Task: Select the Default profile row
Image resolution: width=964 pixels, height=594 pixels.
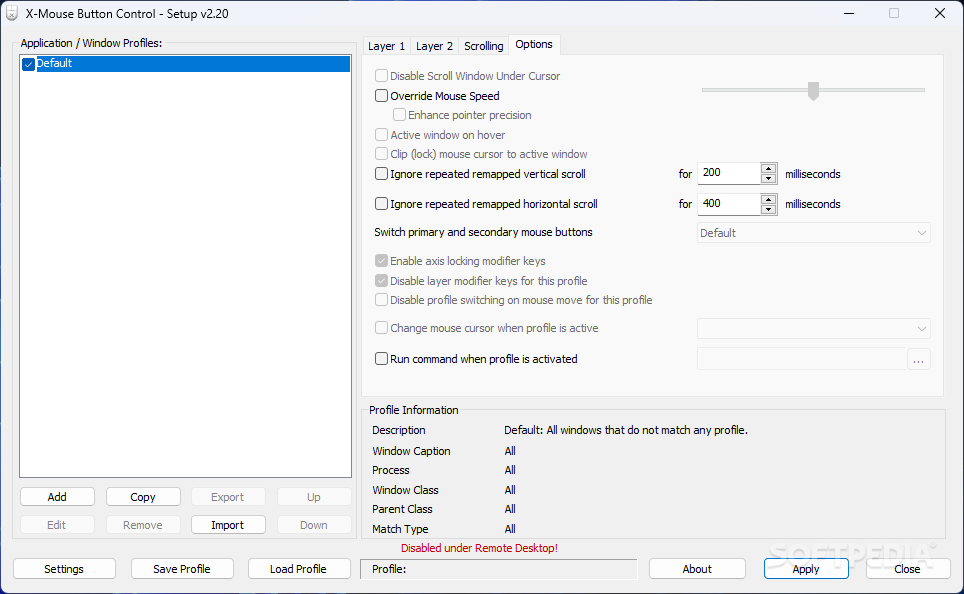Action: click(x=185, y=64)
